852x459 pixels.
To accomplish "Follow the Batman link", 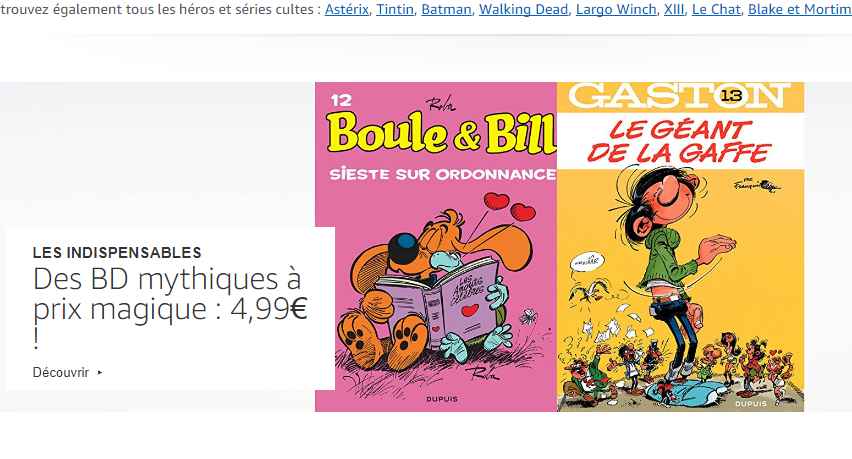I will coord(446,9).
